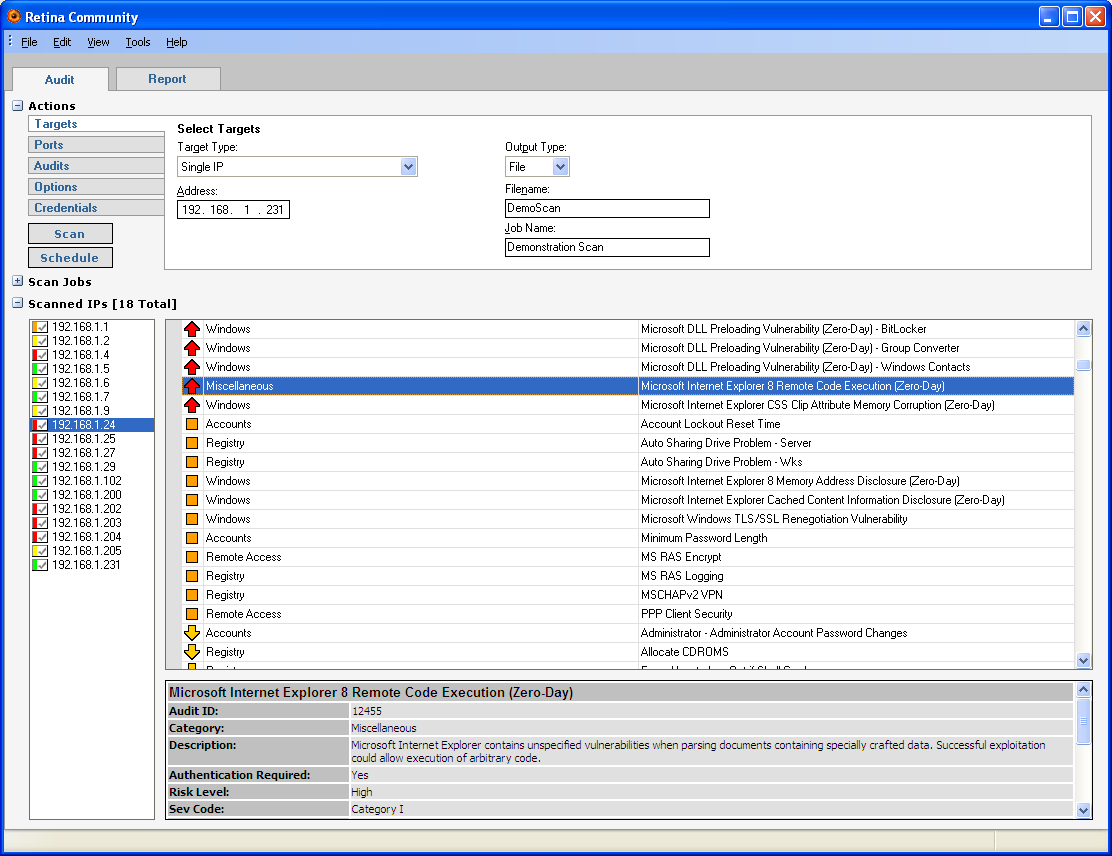Open the Tools menu

tap(138, 42)
